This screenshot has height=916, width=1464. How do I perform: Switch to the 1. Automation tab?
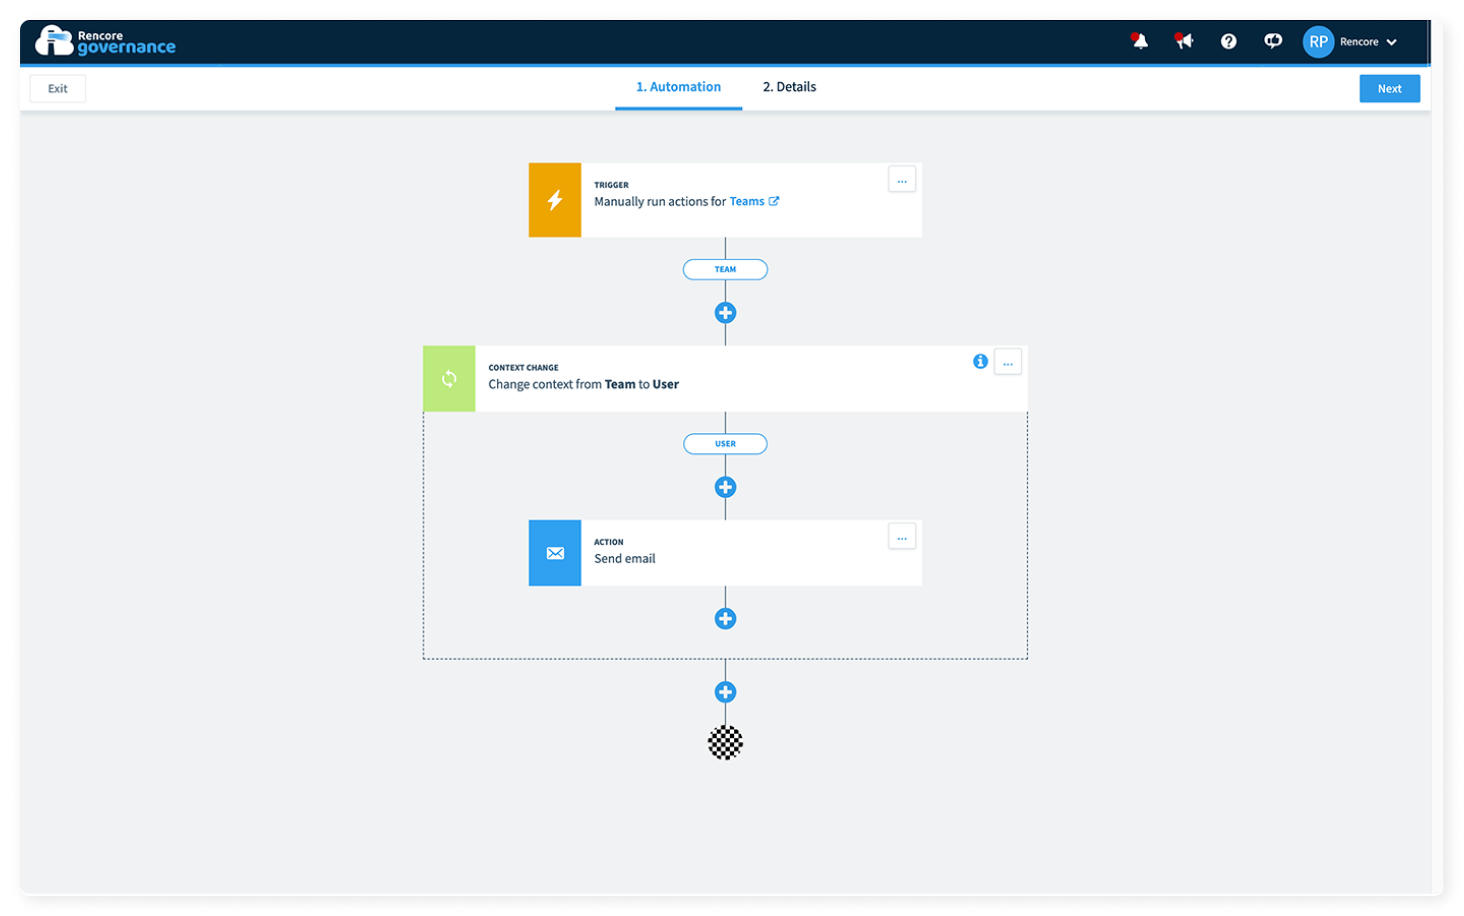pos(678,87)
